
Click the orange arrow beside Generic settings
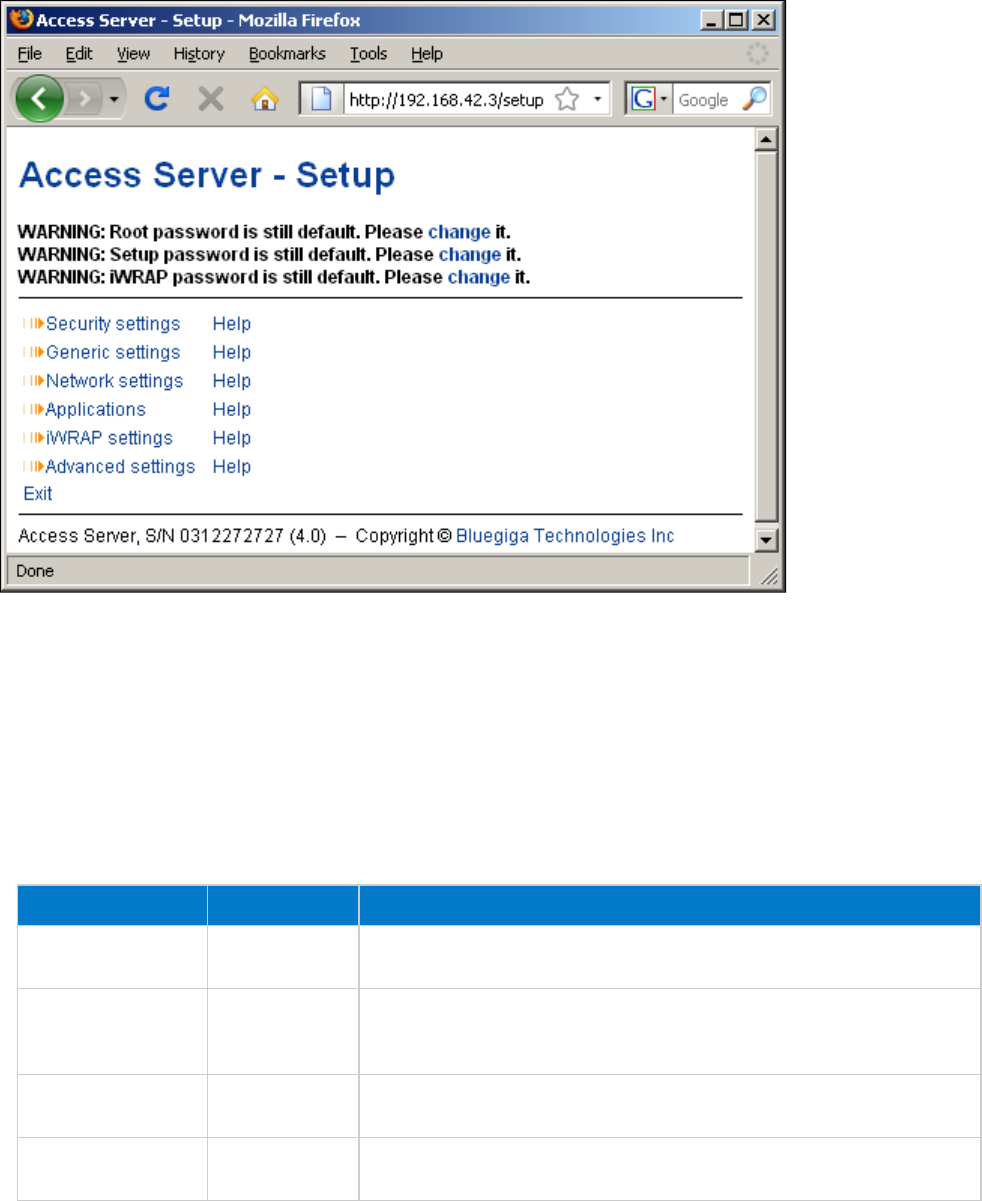(x=34, y=352)
